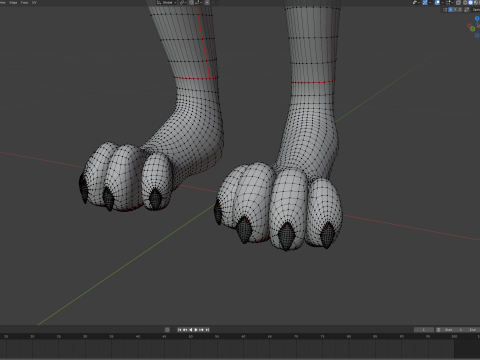Toggle auto merge vertices icon
Viewport: 480px width, 360px height.
tap(467, 9)
